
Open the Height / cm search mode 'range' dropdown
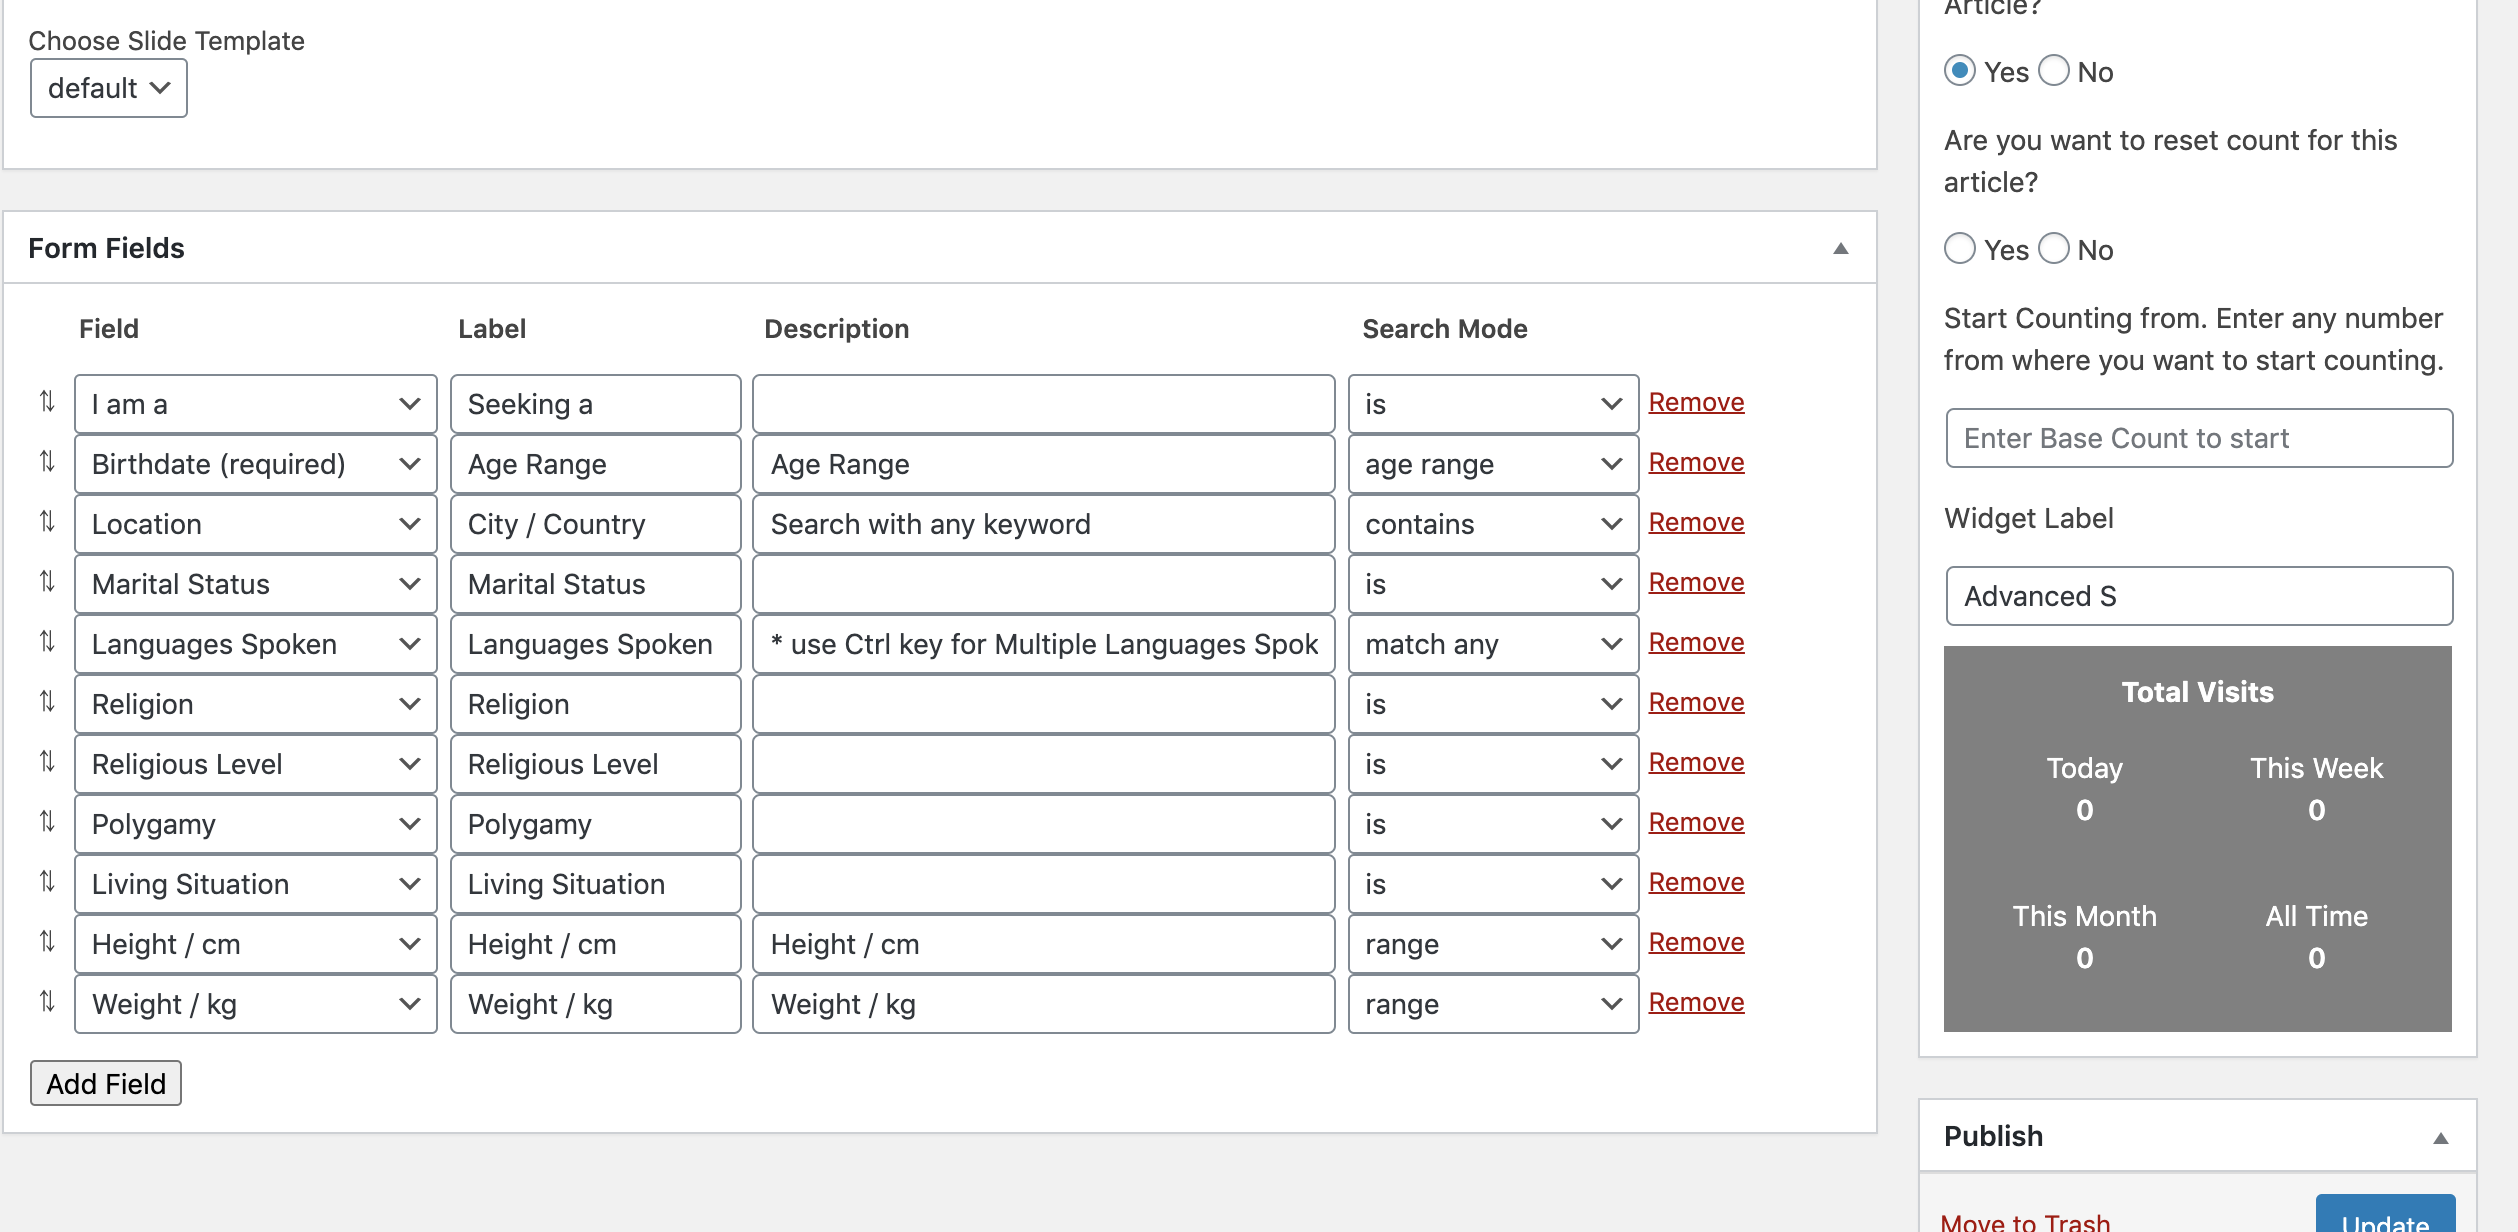click(x=1493, y=944)
